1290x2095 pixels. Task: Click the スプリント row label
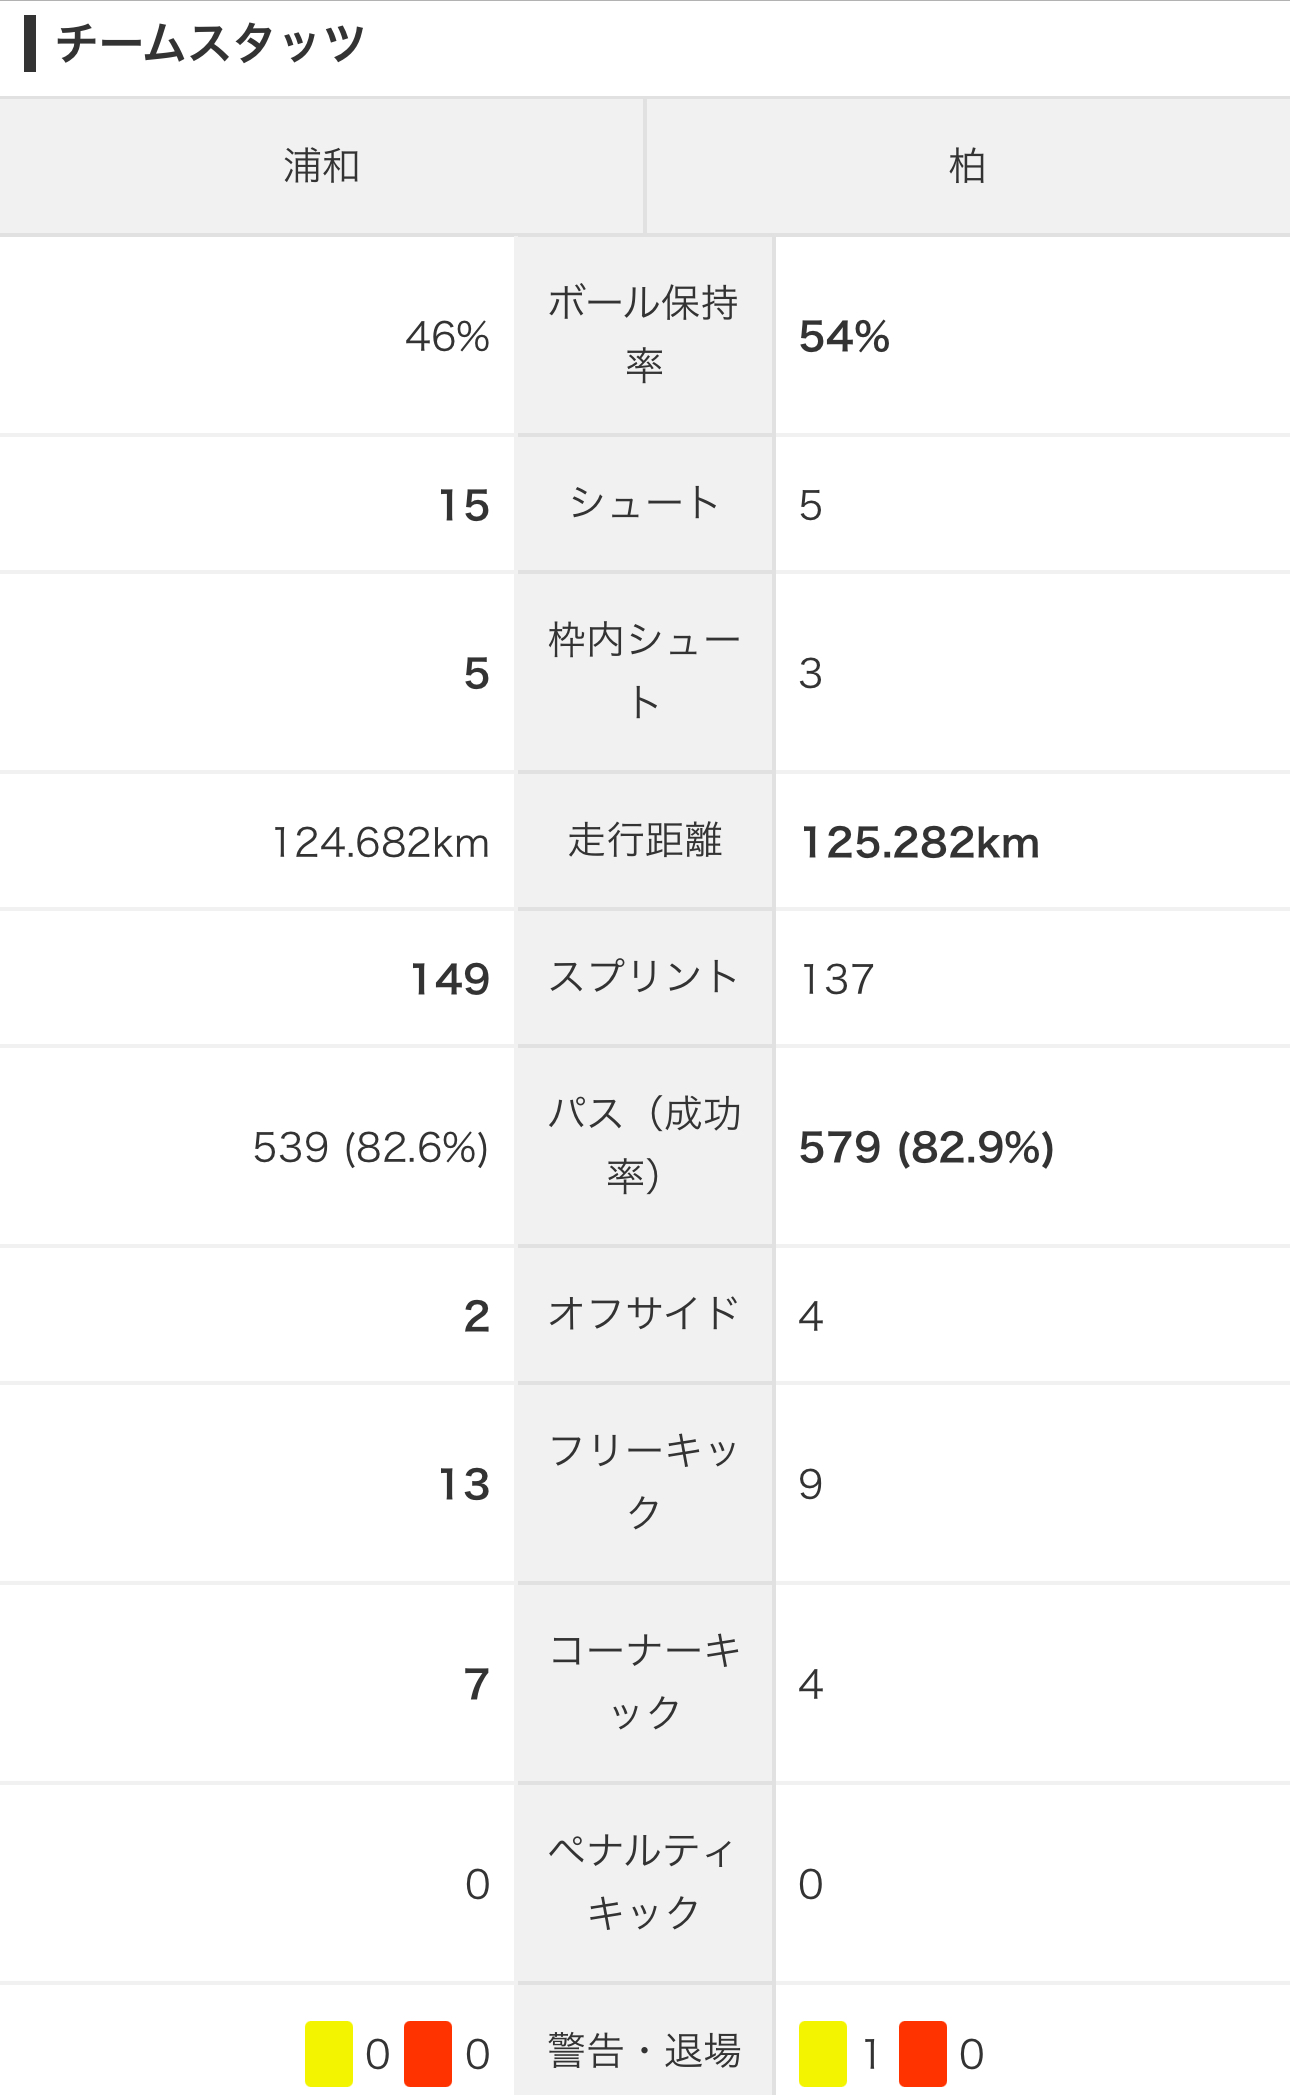coord(644,977)
